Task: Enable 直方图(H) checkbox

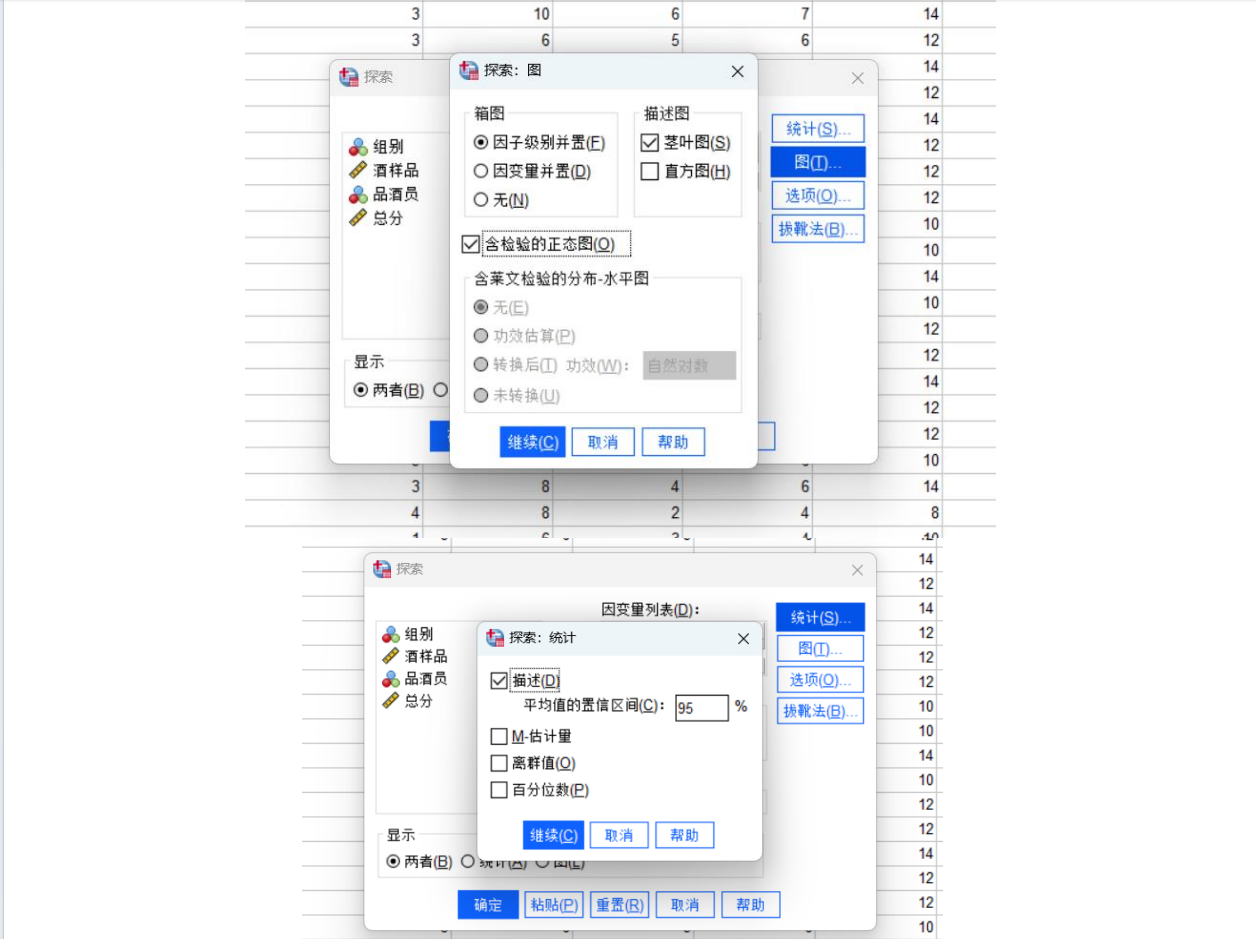Action: click(650, 171)
